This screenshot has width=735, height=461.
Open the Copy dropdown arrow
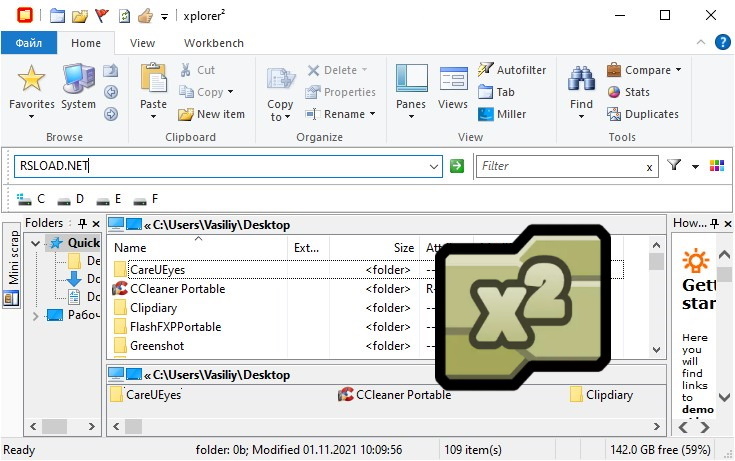click(230, 92)
